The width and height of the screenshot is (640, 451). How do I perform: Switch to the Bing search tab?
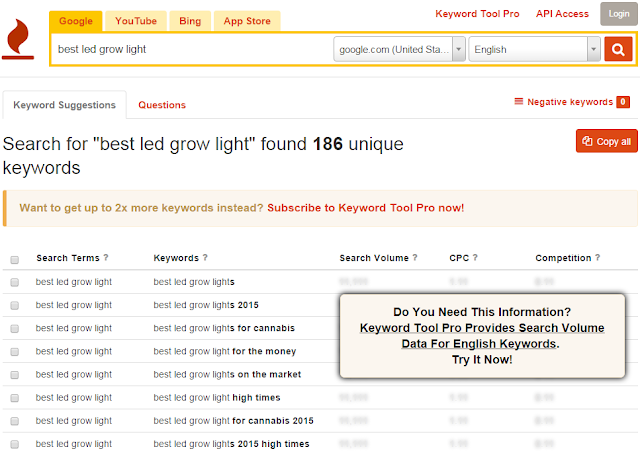point(190,21)
